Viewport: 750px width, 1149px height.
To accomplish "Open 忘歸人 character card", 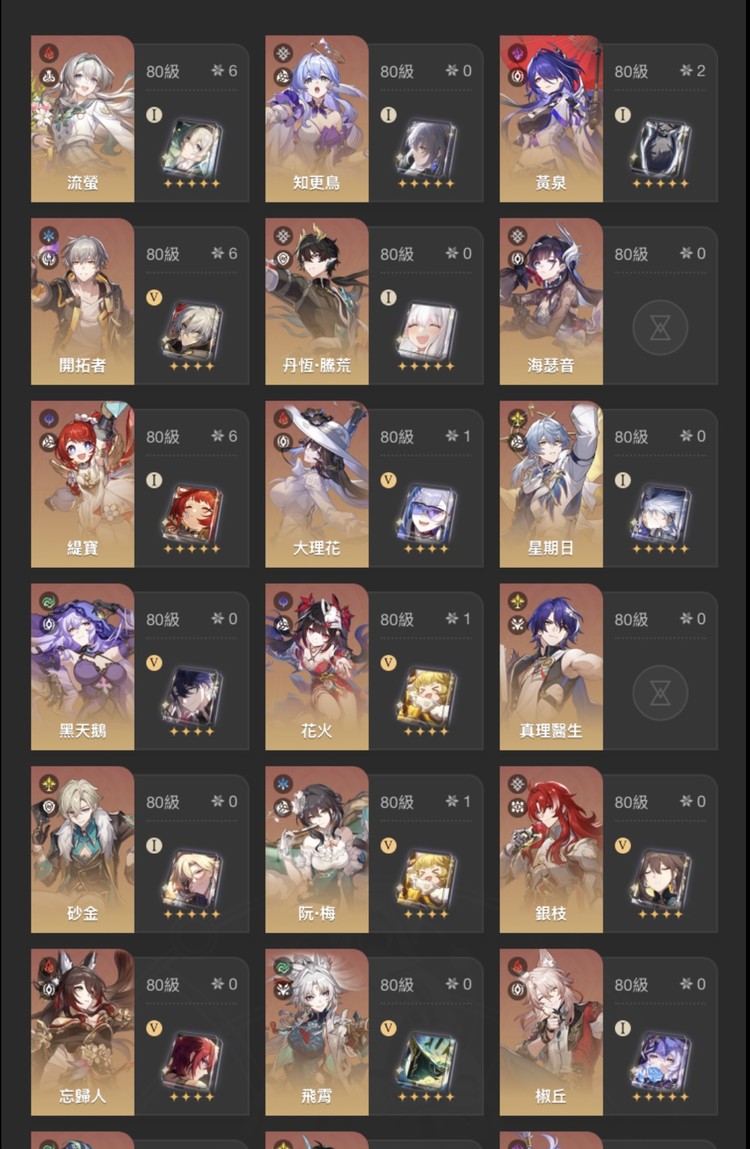I will [x=140, y=1032].
